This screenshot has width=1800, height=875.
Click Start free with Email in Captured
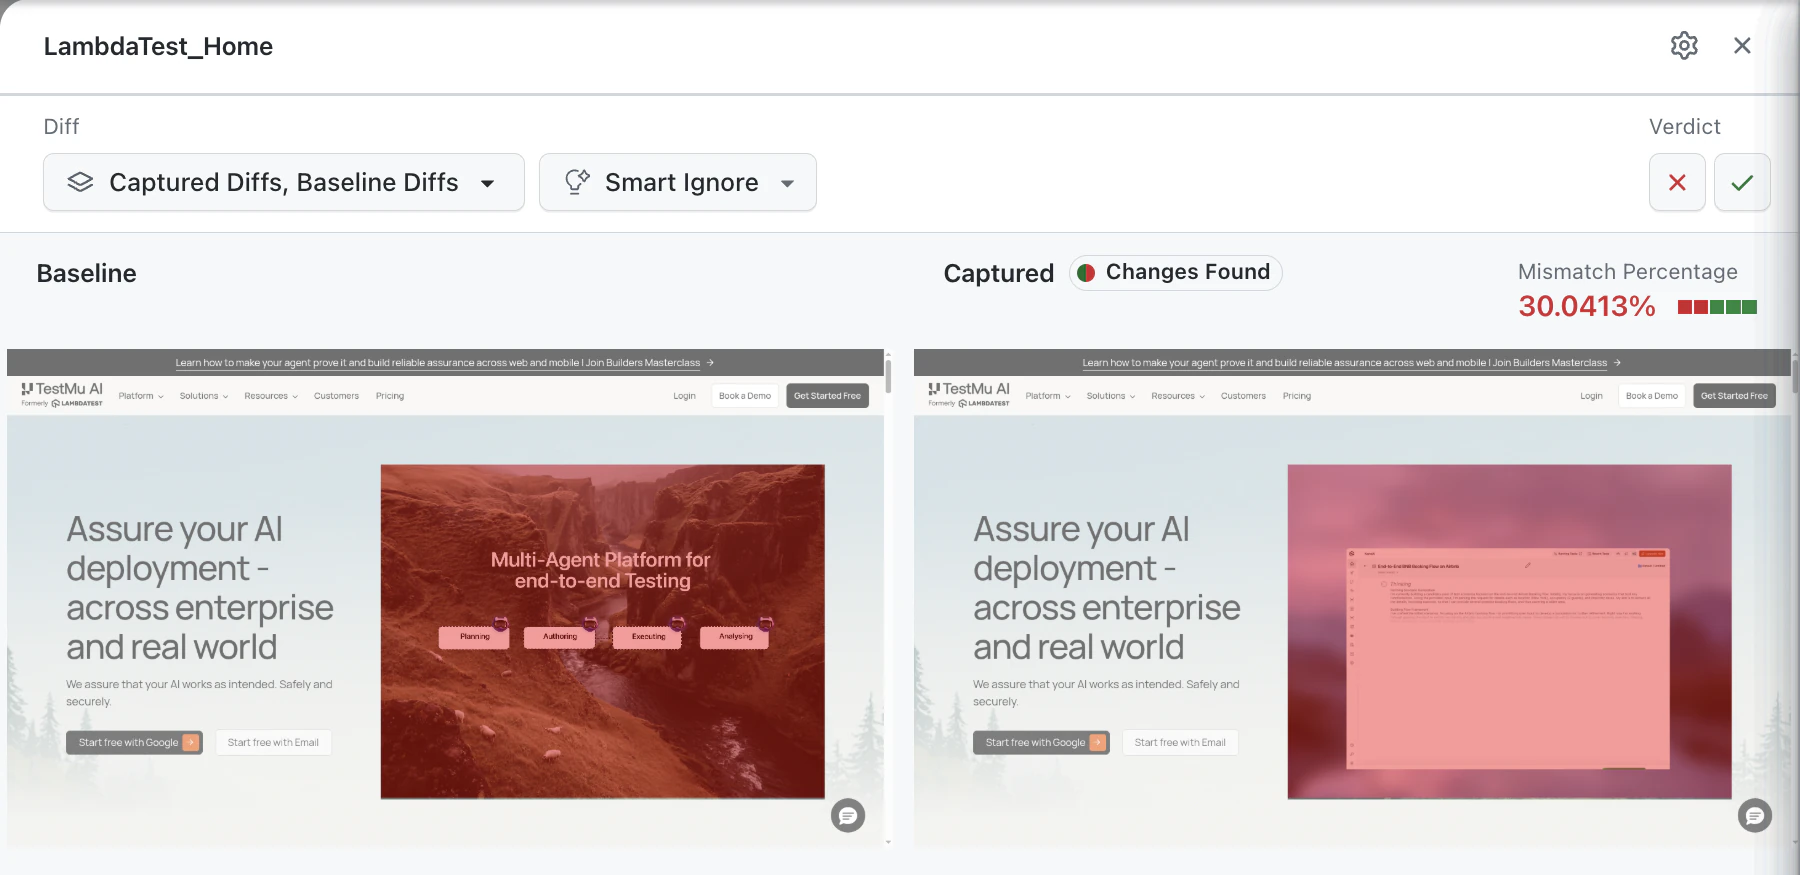(1180, 743)
